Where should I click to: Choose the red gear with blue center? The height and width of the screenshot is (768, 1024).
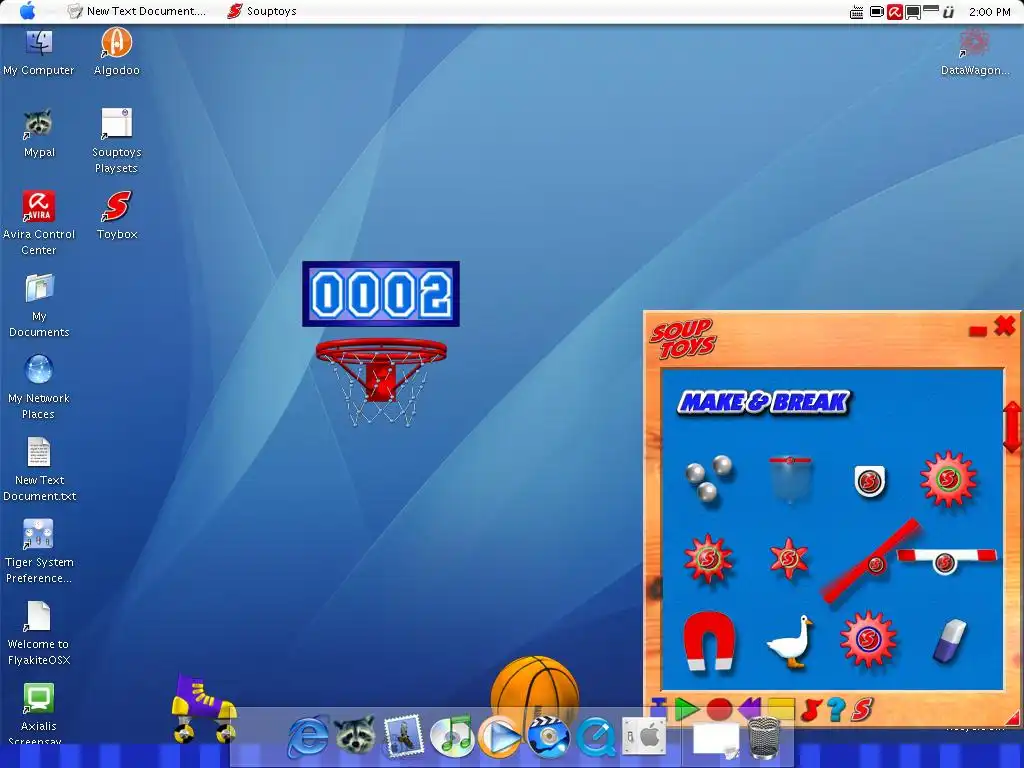point(868,639)
